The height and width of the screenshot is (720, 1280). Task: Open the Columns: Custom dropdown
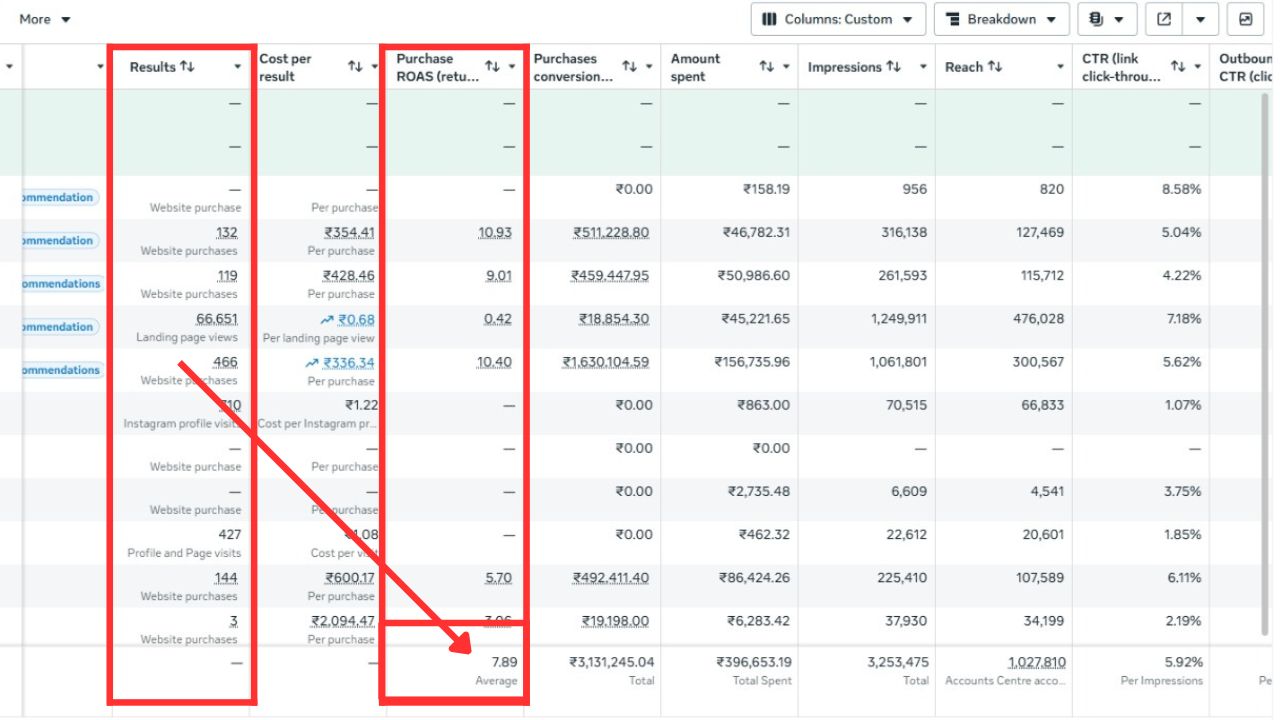[838, 19]
